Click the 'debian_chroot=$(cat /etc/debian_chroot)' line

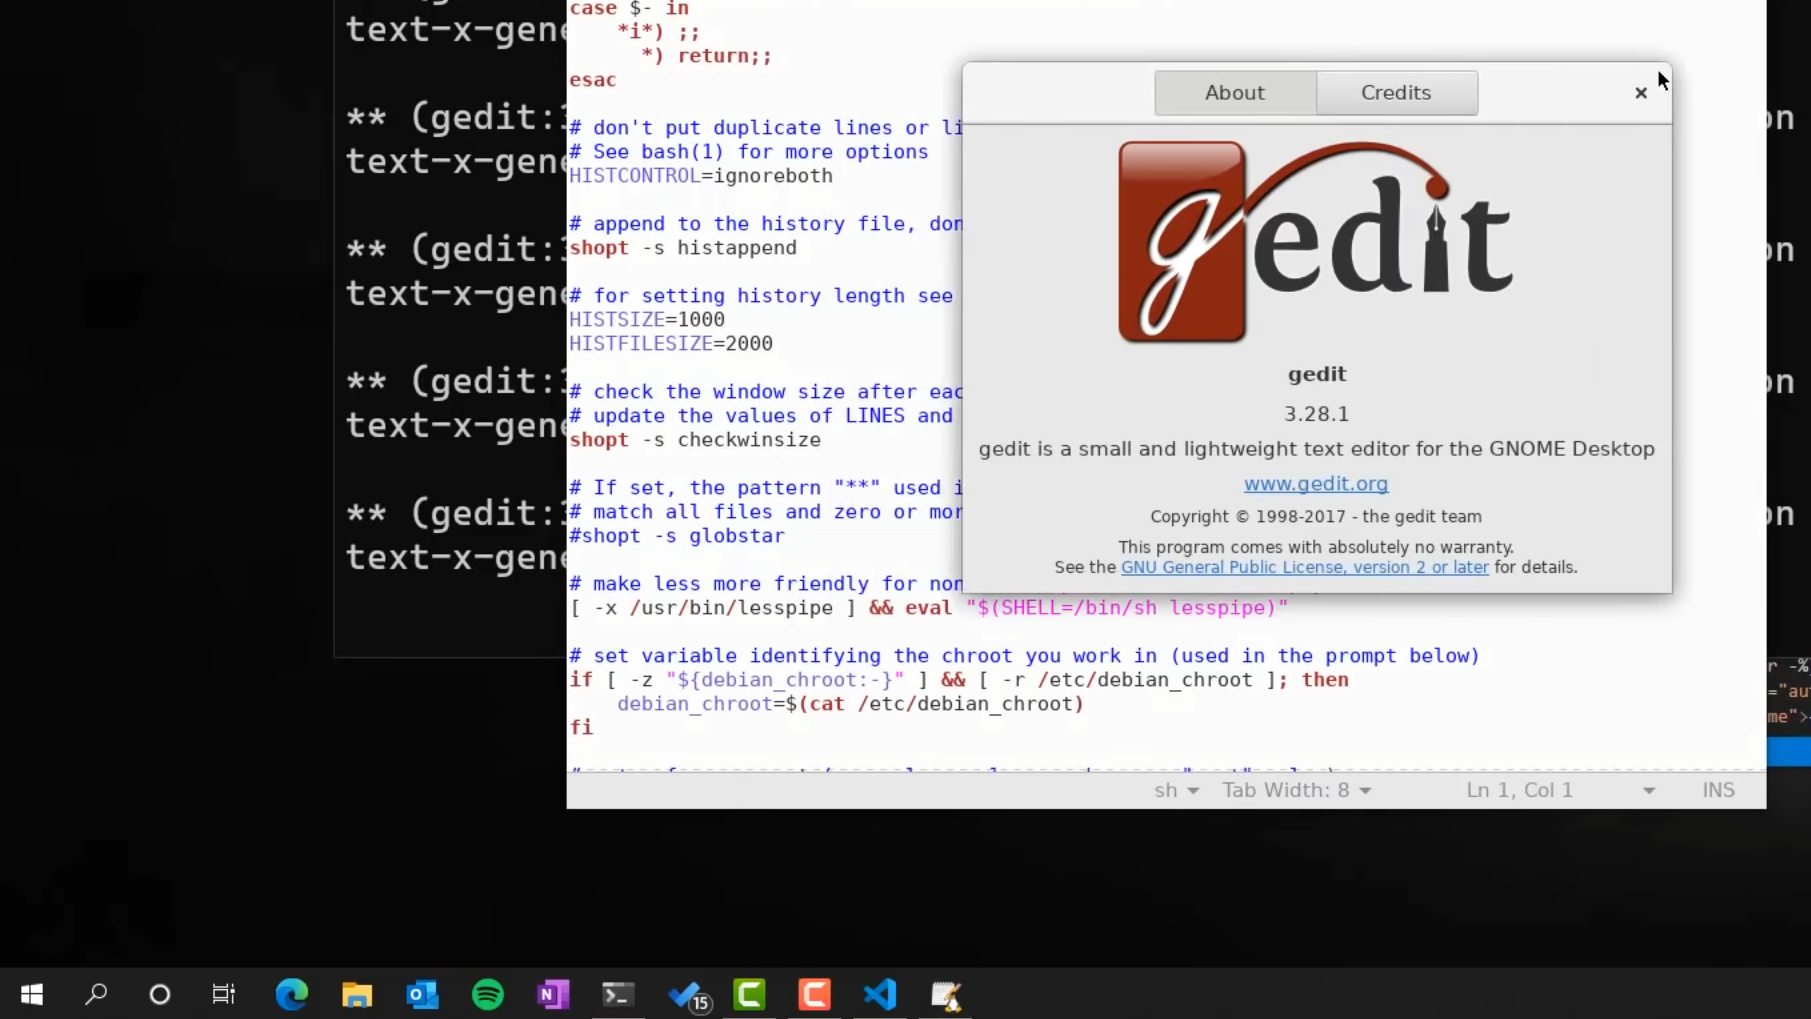[850, 704]
